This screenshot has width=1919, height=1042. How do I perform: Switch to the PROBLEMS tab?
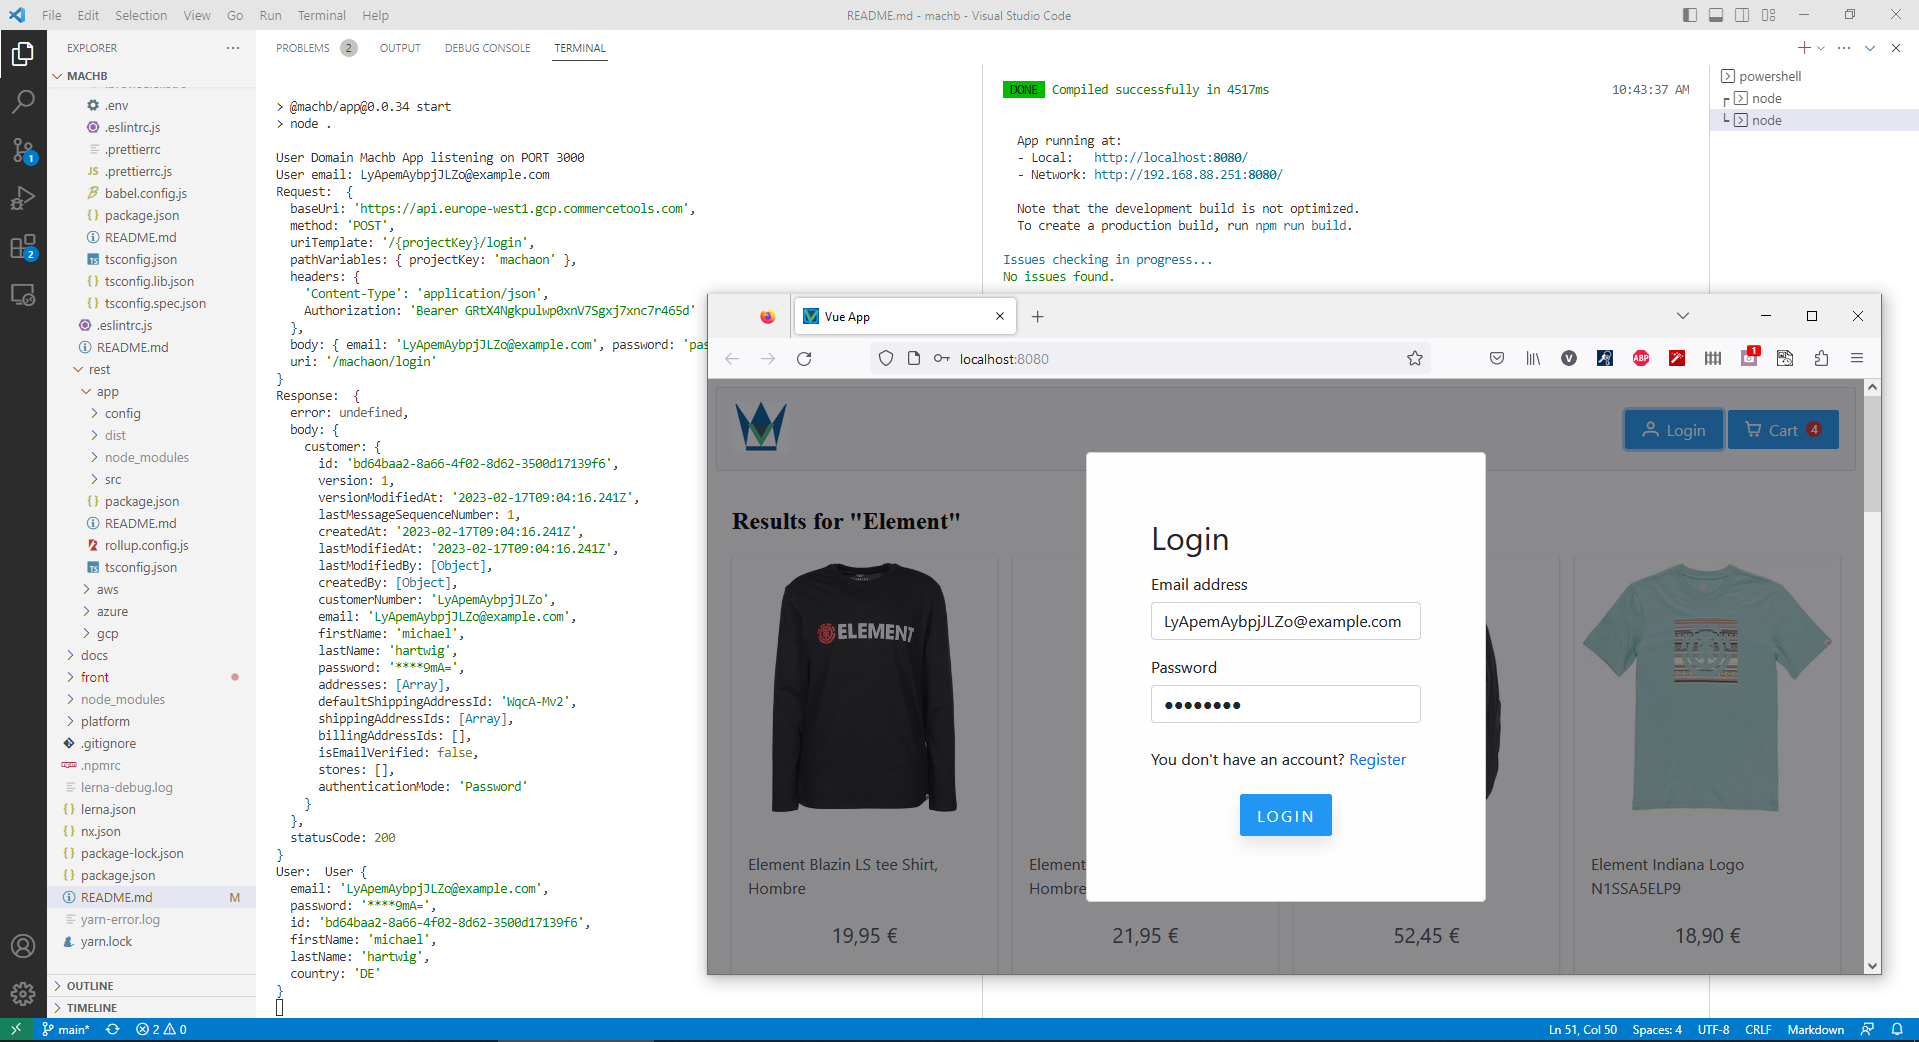[303, 48]
